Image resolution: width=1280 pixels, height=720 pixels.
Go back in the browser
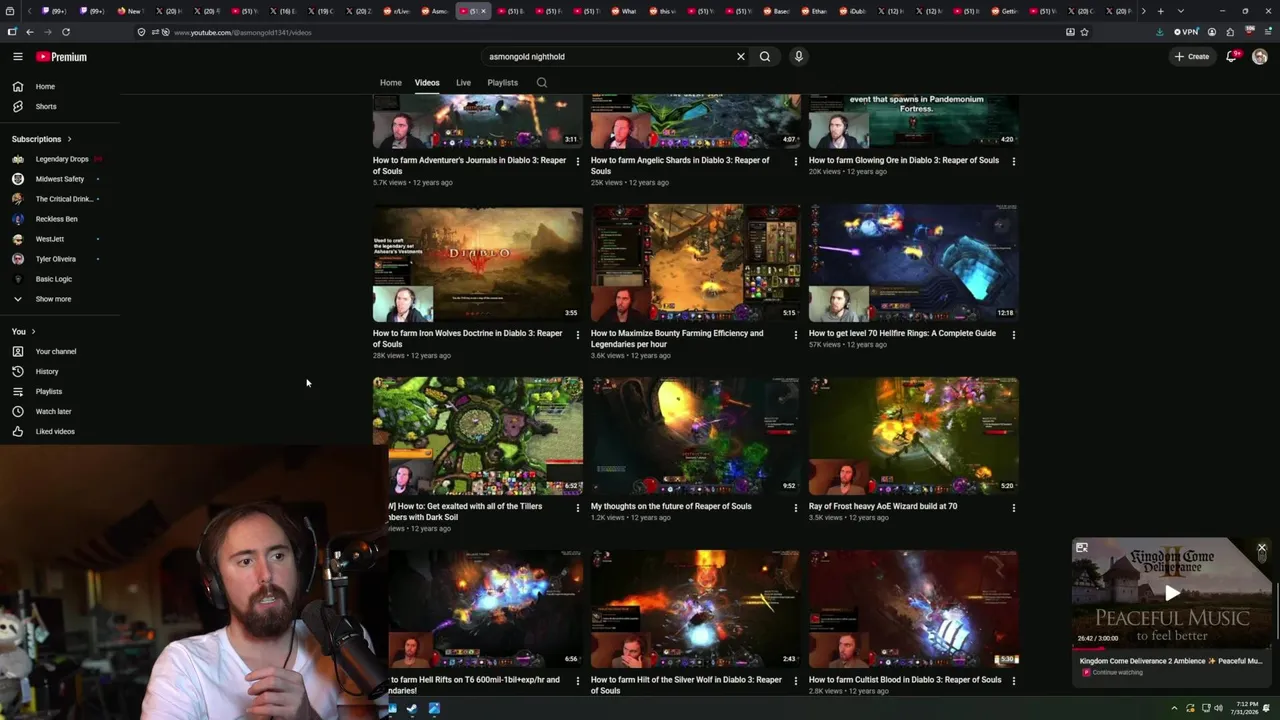click(x=30, y=32)
